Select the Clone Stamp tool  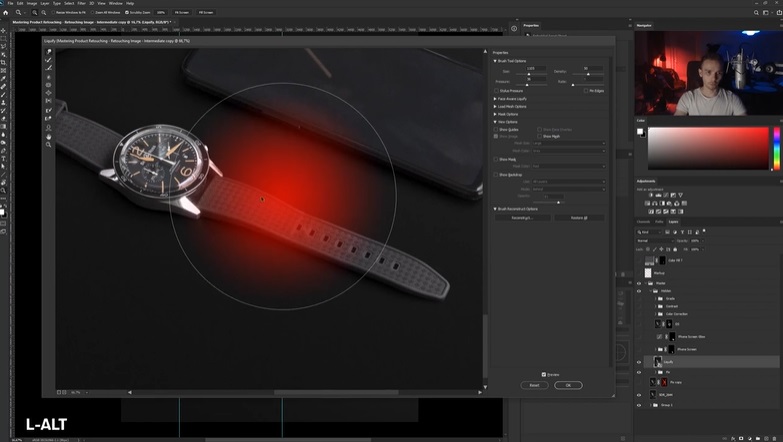3,102
